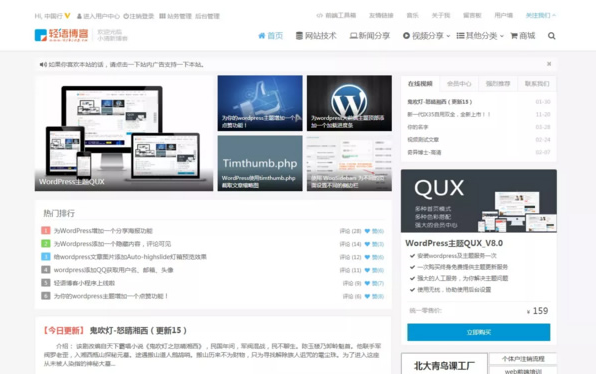Click the red number 1 rank badge
Screen dimensions: 596x374
tap(46, 231)
